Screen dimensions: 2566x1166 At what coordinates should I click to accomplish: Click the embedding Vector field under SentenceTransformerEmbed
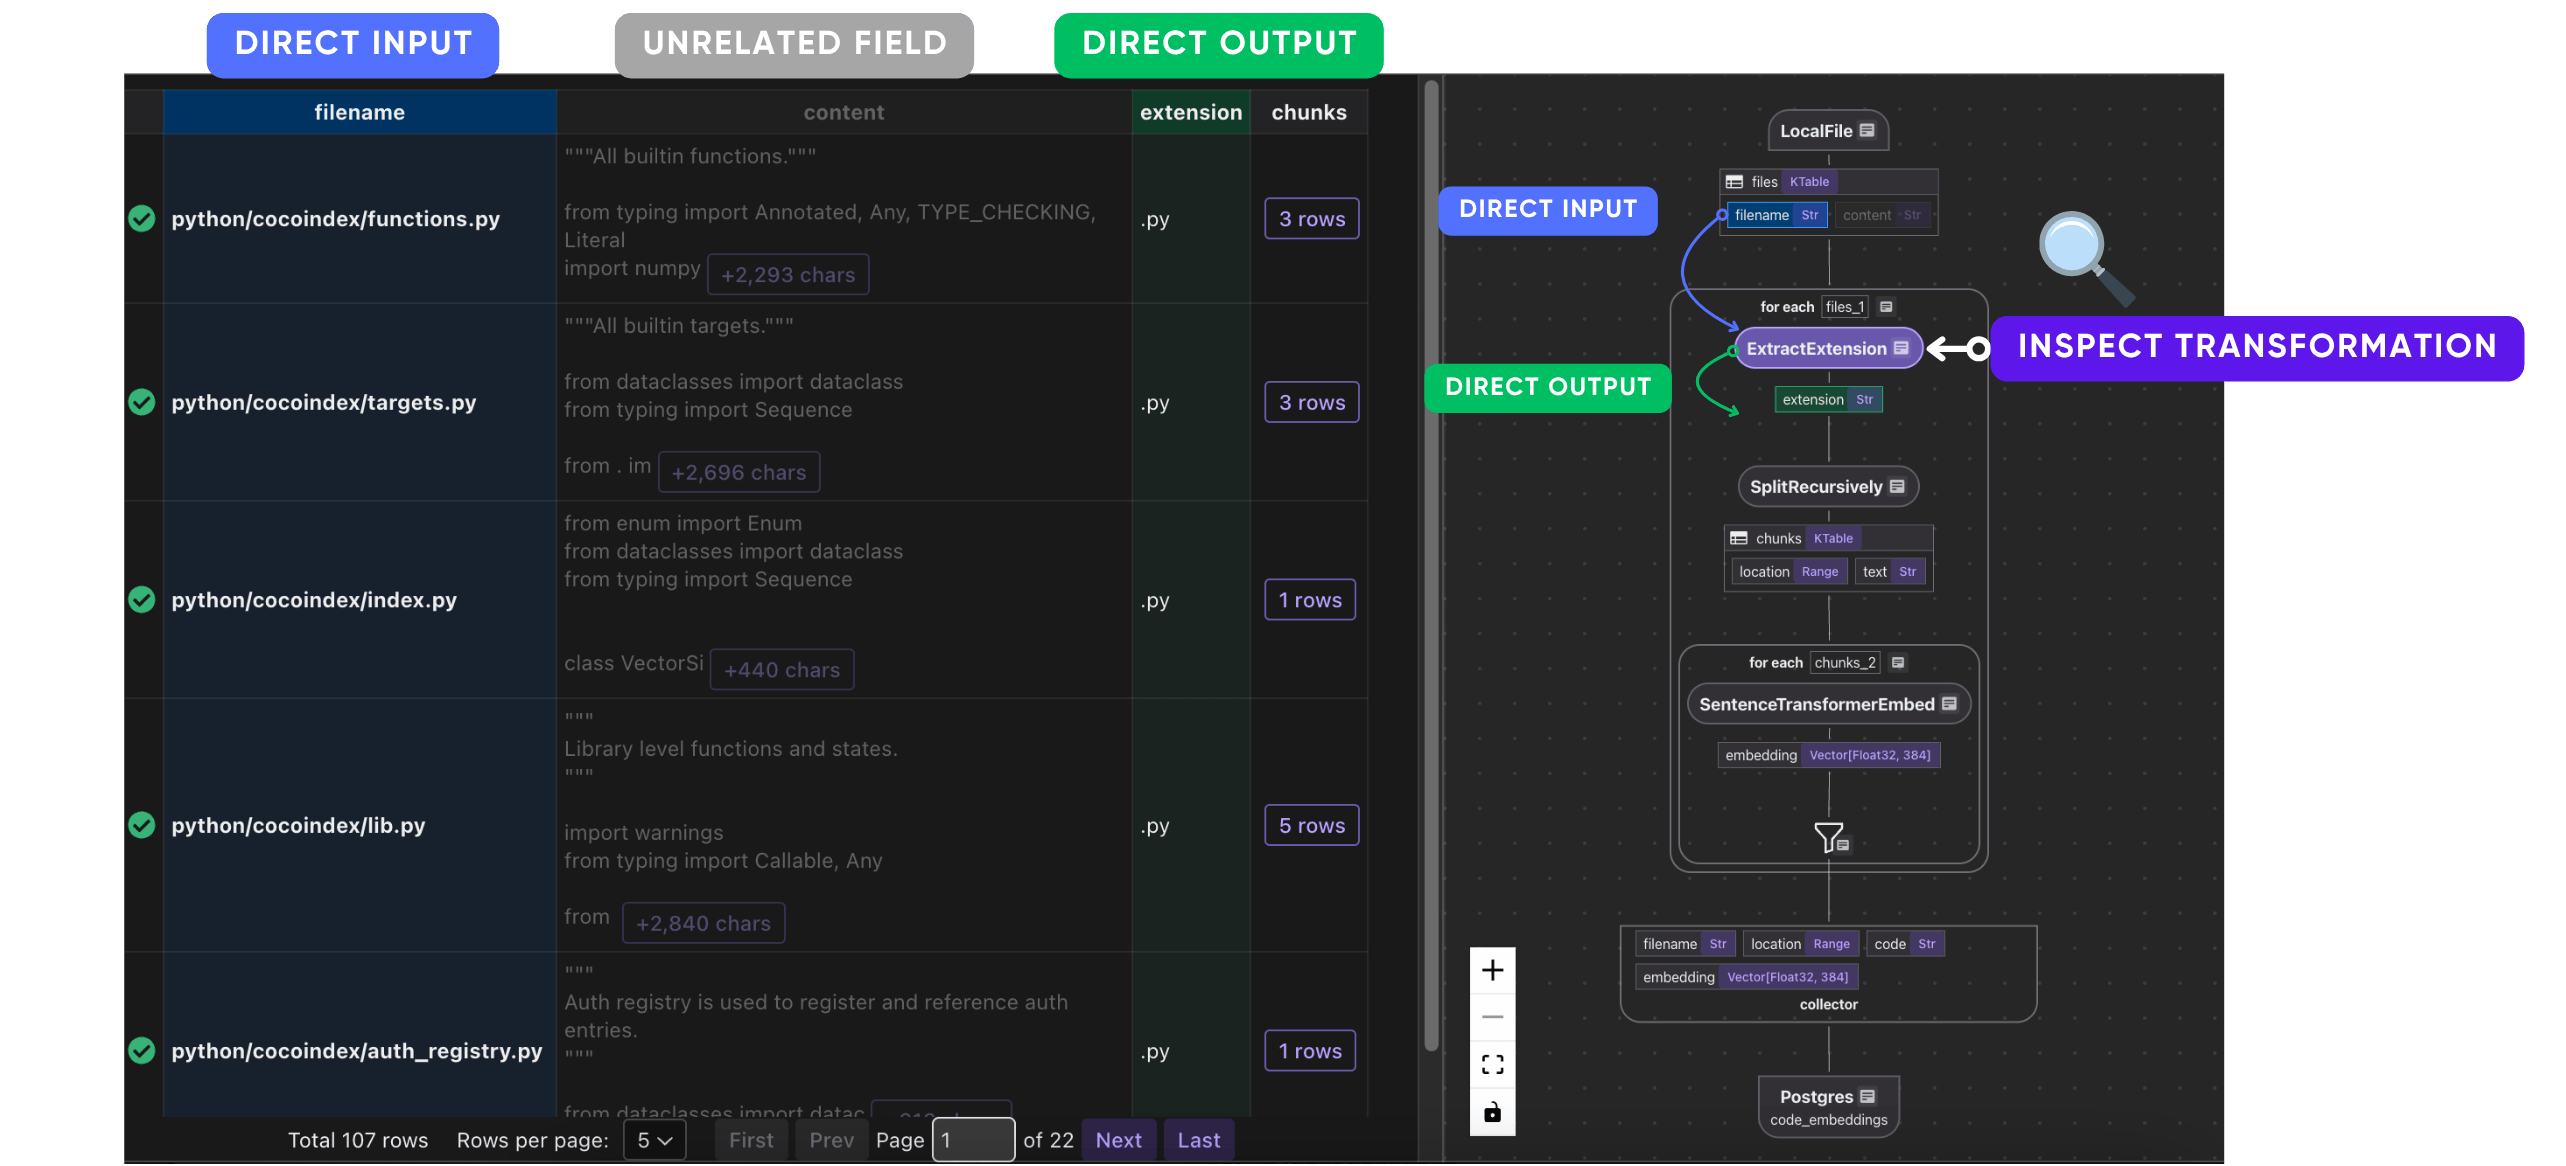1828,755
